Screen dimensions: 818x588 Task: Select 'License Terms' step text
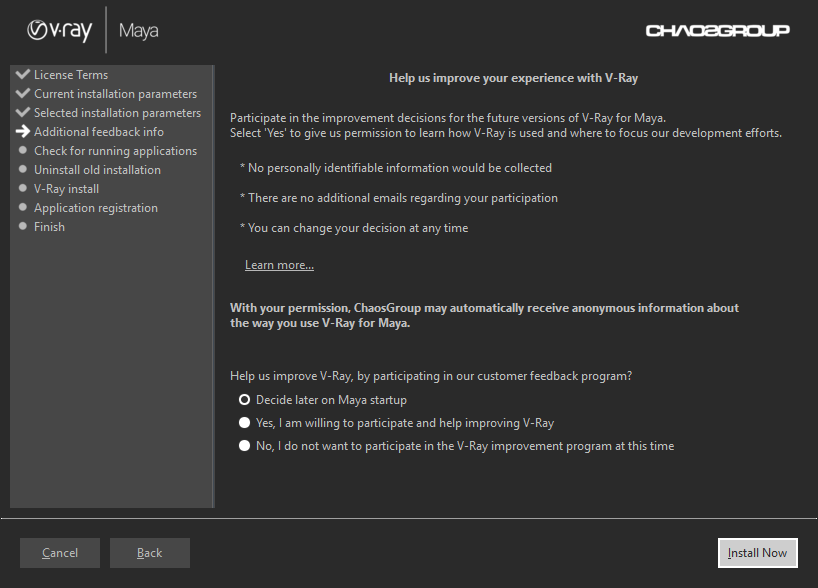[71, 75]
